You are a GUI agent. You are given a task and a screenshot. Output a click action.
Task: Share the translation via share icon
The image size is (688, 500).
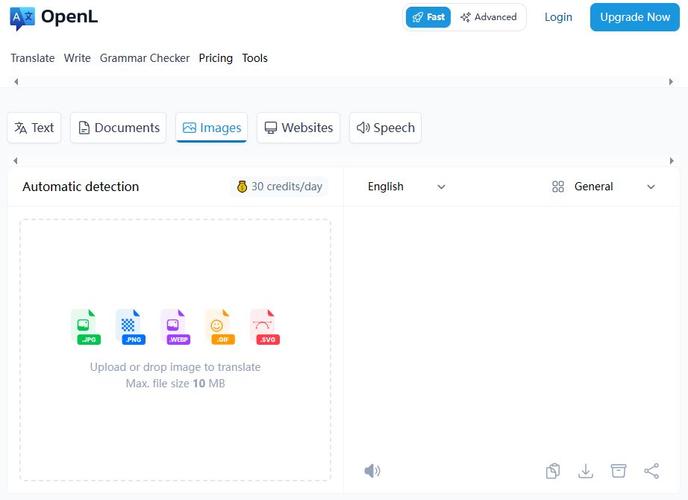pyautogui.click(x=652, y=471)
